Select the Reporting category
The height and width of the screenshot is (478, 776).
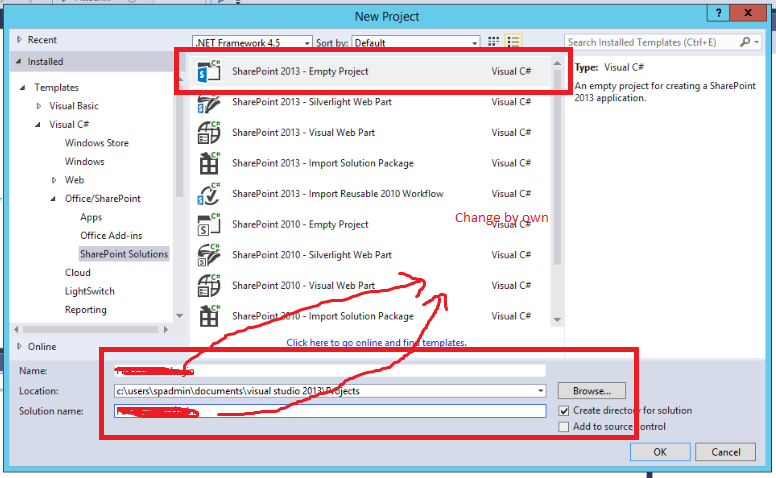[x=86, y=310]
